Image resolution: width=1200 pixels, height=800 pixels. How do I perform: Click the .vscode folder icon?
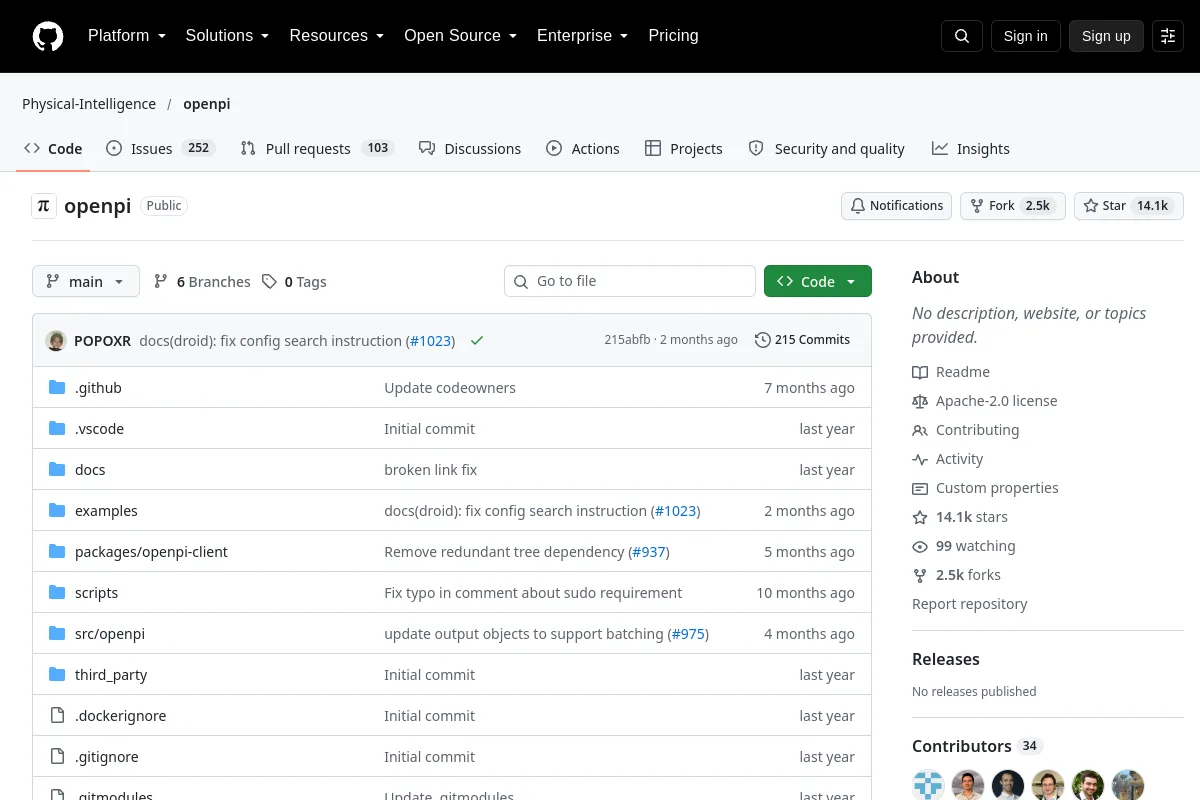tap(57, 429)
